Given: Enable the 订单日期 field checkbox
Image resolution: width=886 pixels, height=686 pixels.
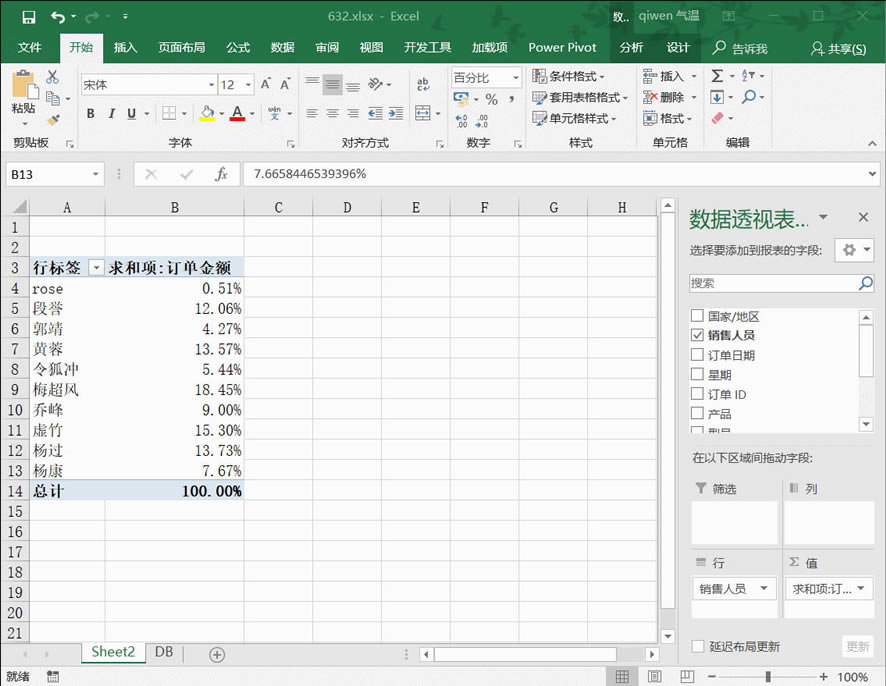Looking at the screenshot, I should 697,355.
